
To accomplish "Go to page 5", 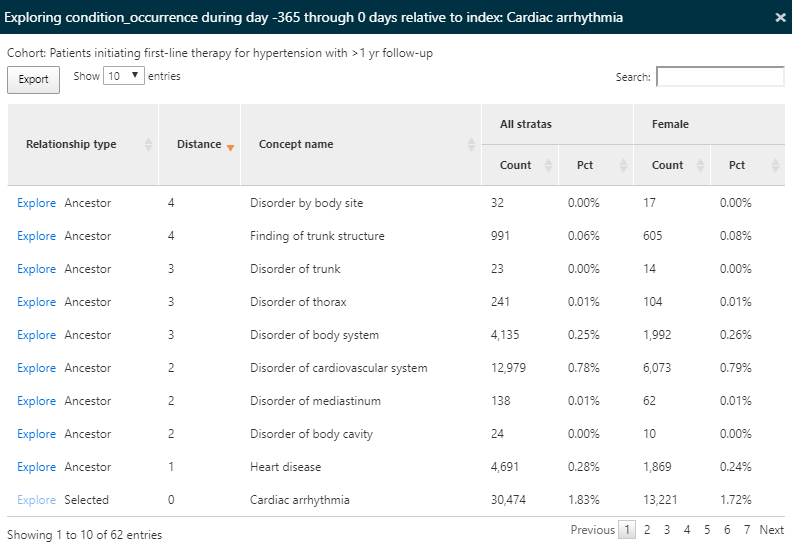I will point(707,530).
